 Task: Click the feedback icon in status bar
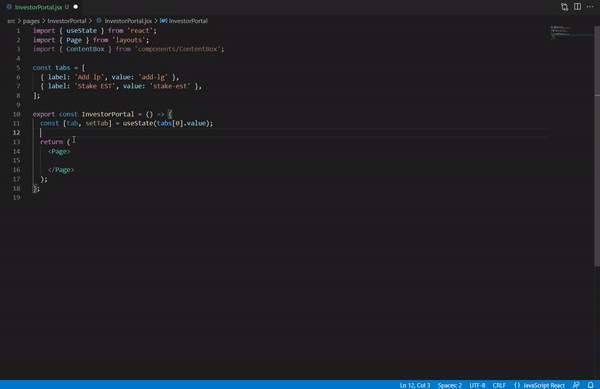click(576, 385)
